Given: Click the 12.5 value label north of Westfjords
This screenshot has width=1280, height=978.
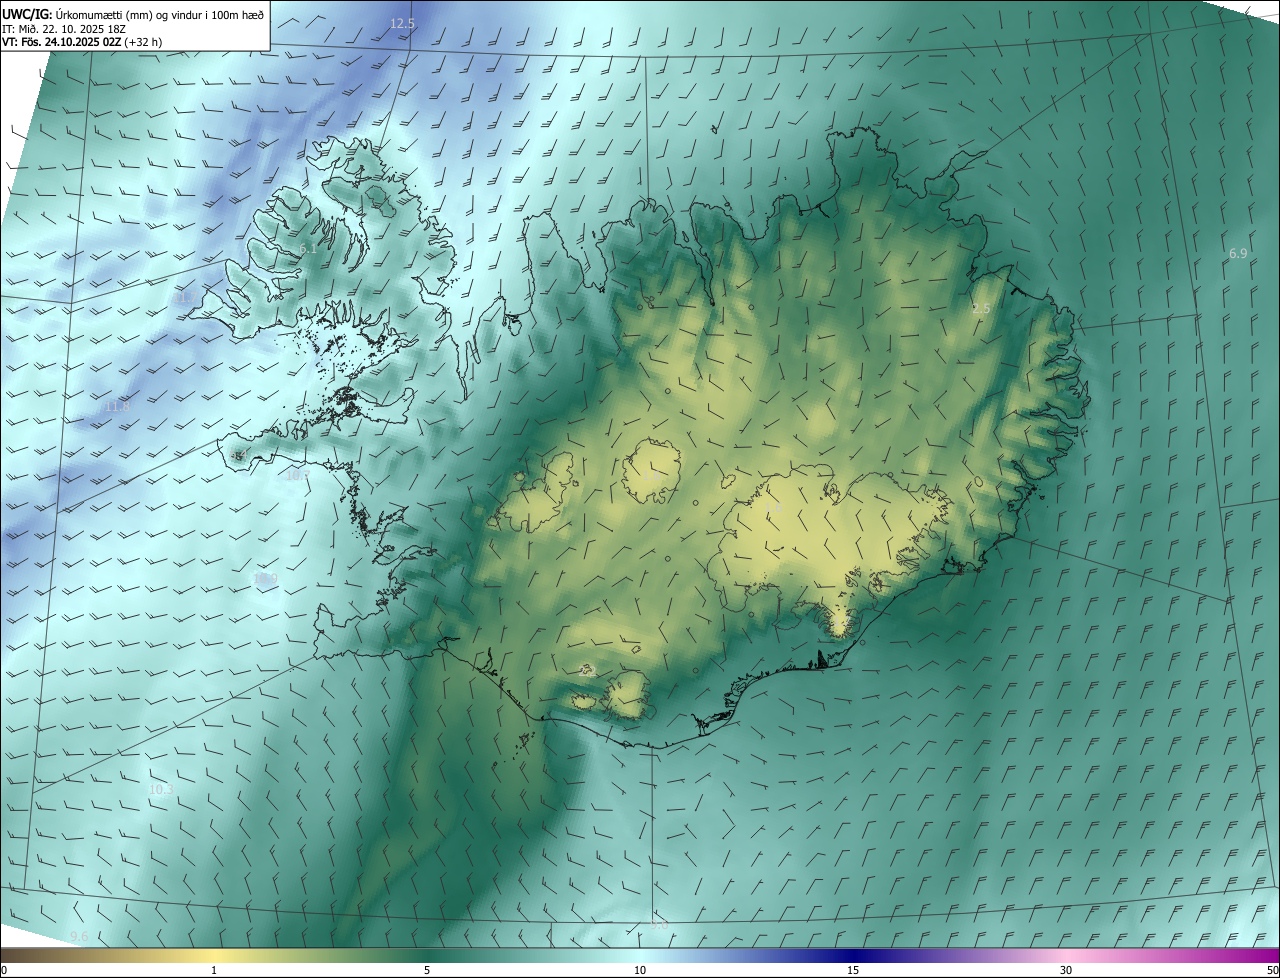Looking at the screenshot, I should pyautogui.click(x=402, y=23).
